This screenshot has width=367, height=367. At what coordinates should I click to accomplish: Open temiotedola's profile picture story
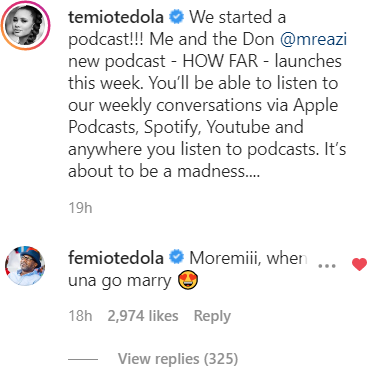click(x=25, y=25)
